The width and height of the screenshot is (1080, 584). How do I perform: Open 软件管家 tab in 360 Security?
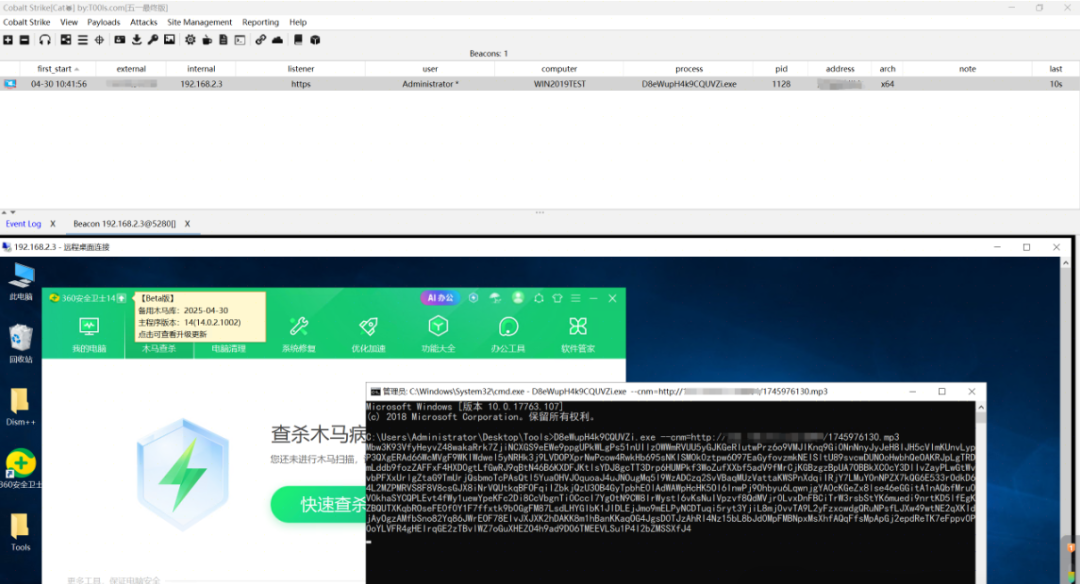pos(578,335)
